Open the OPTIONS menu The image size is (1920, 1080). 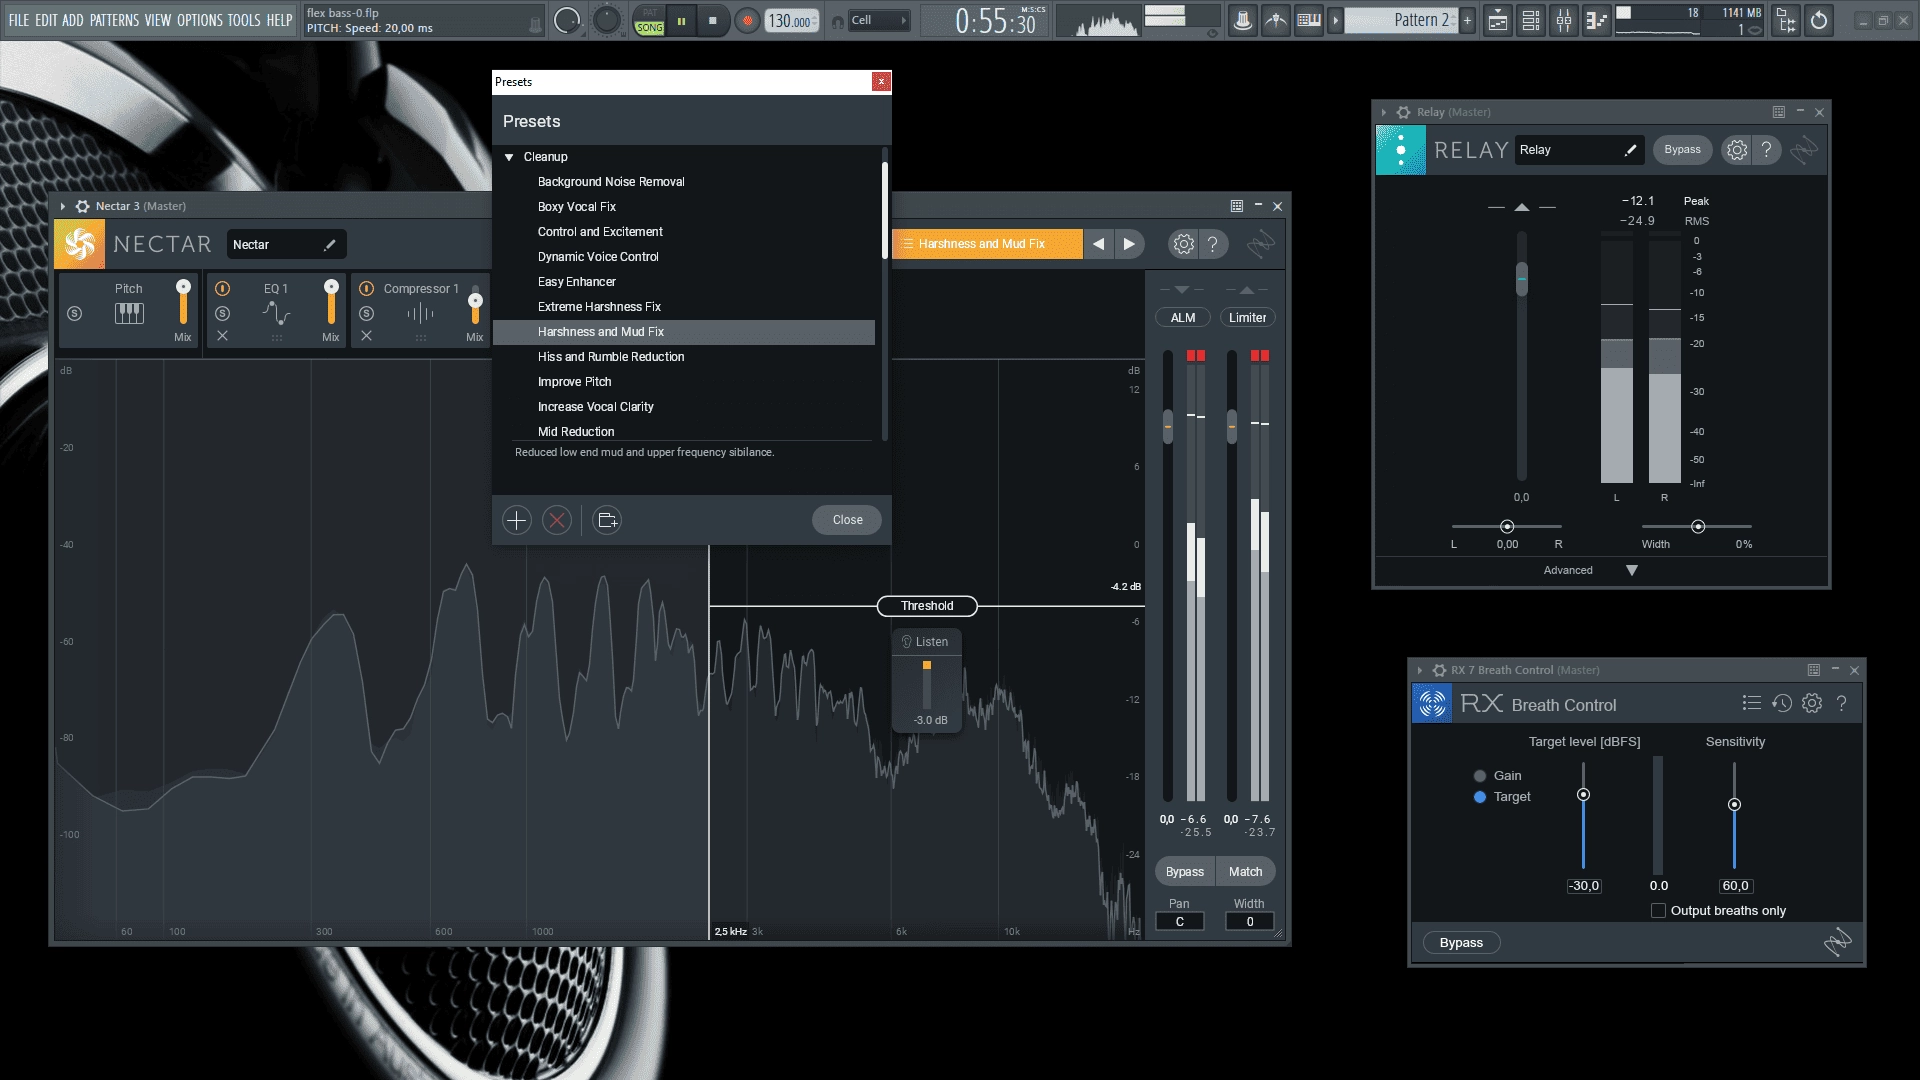tap(200, 20)
